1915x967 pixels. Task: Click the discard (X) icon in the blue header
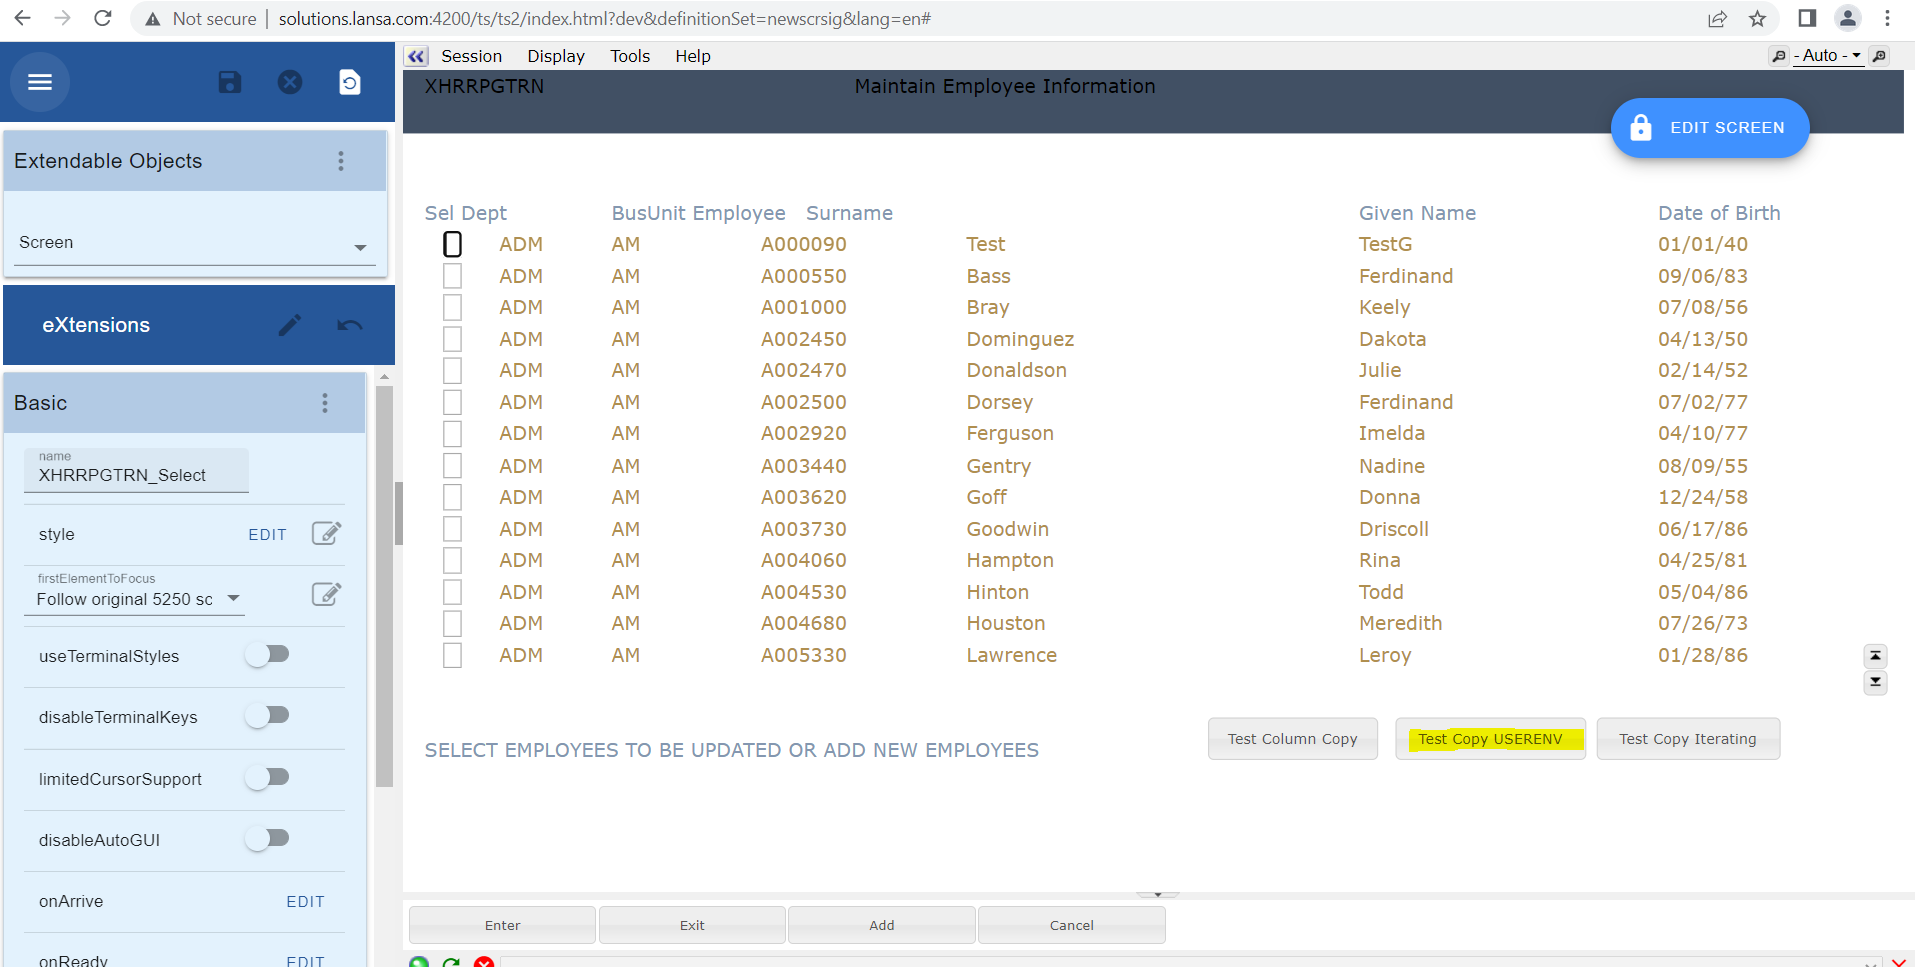(290, 82)
